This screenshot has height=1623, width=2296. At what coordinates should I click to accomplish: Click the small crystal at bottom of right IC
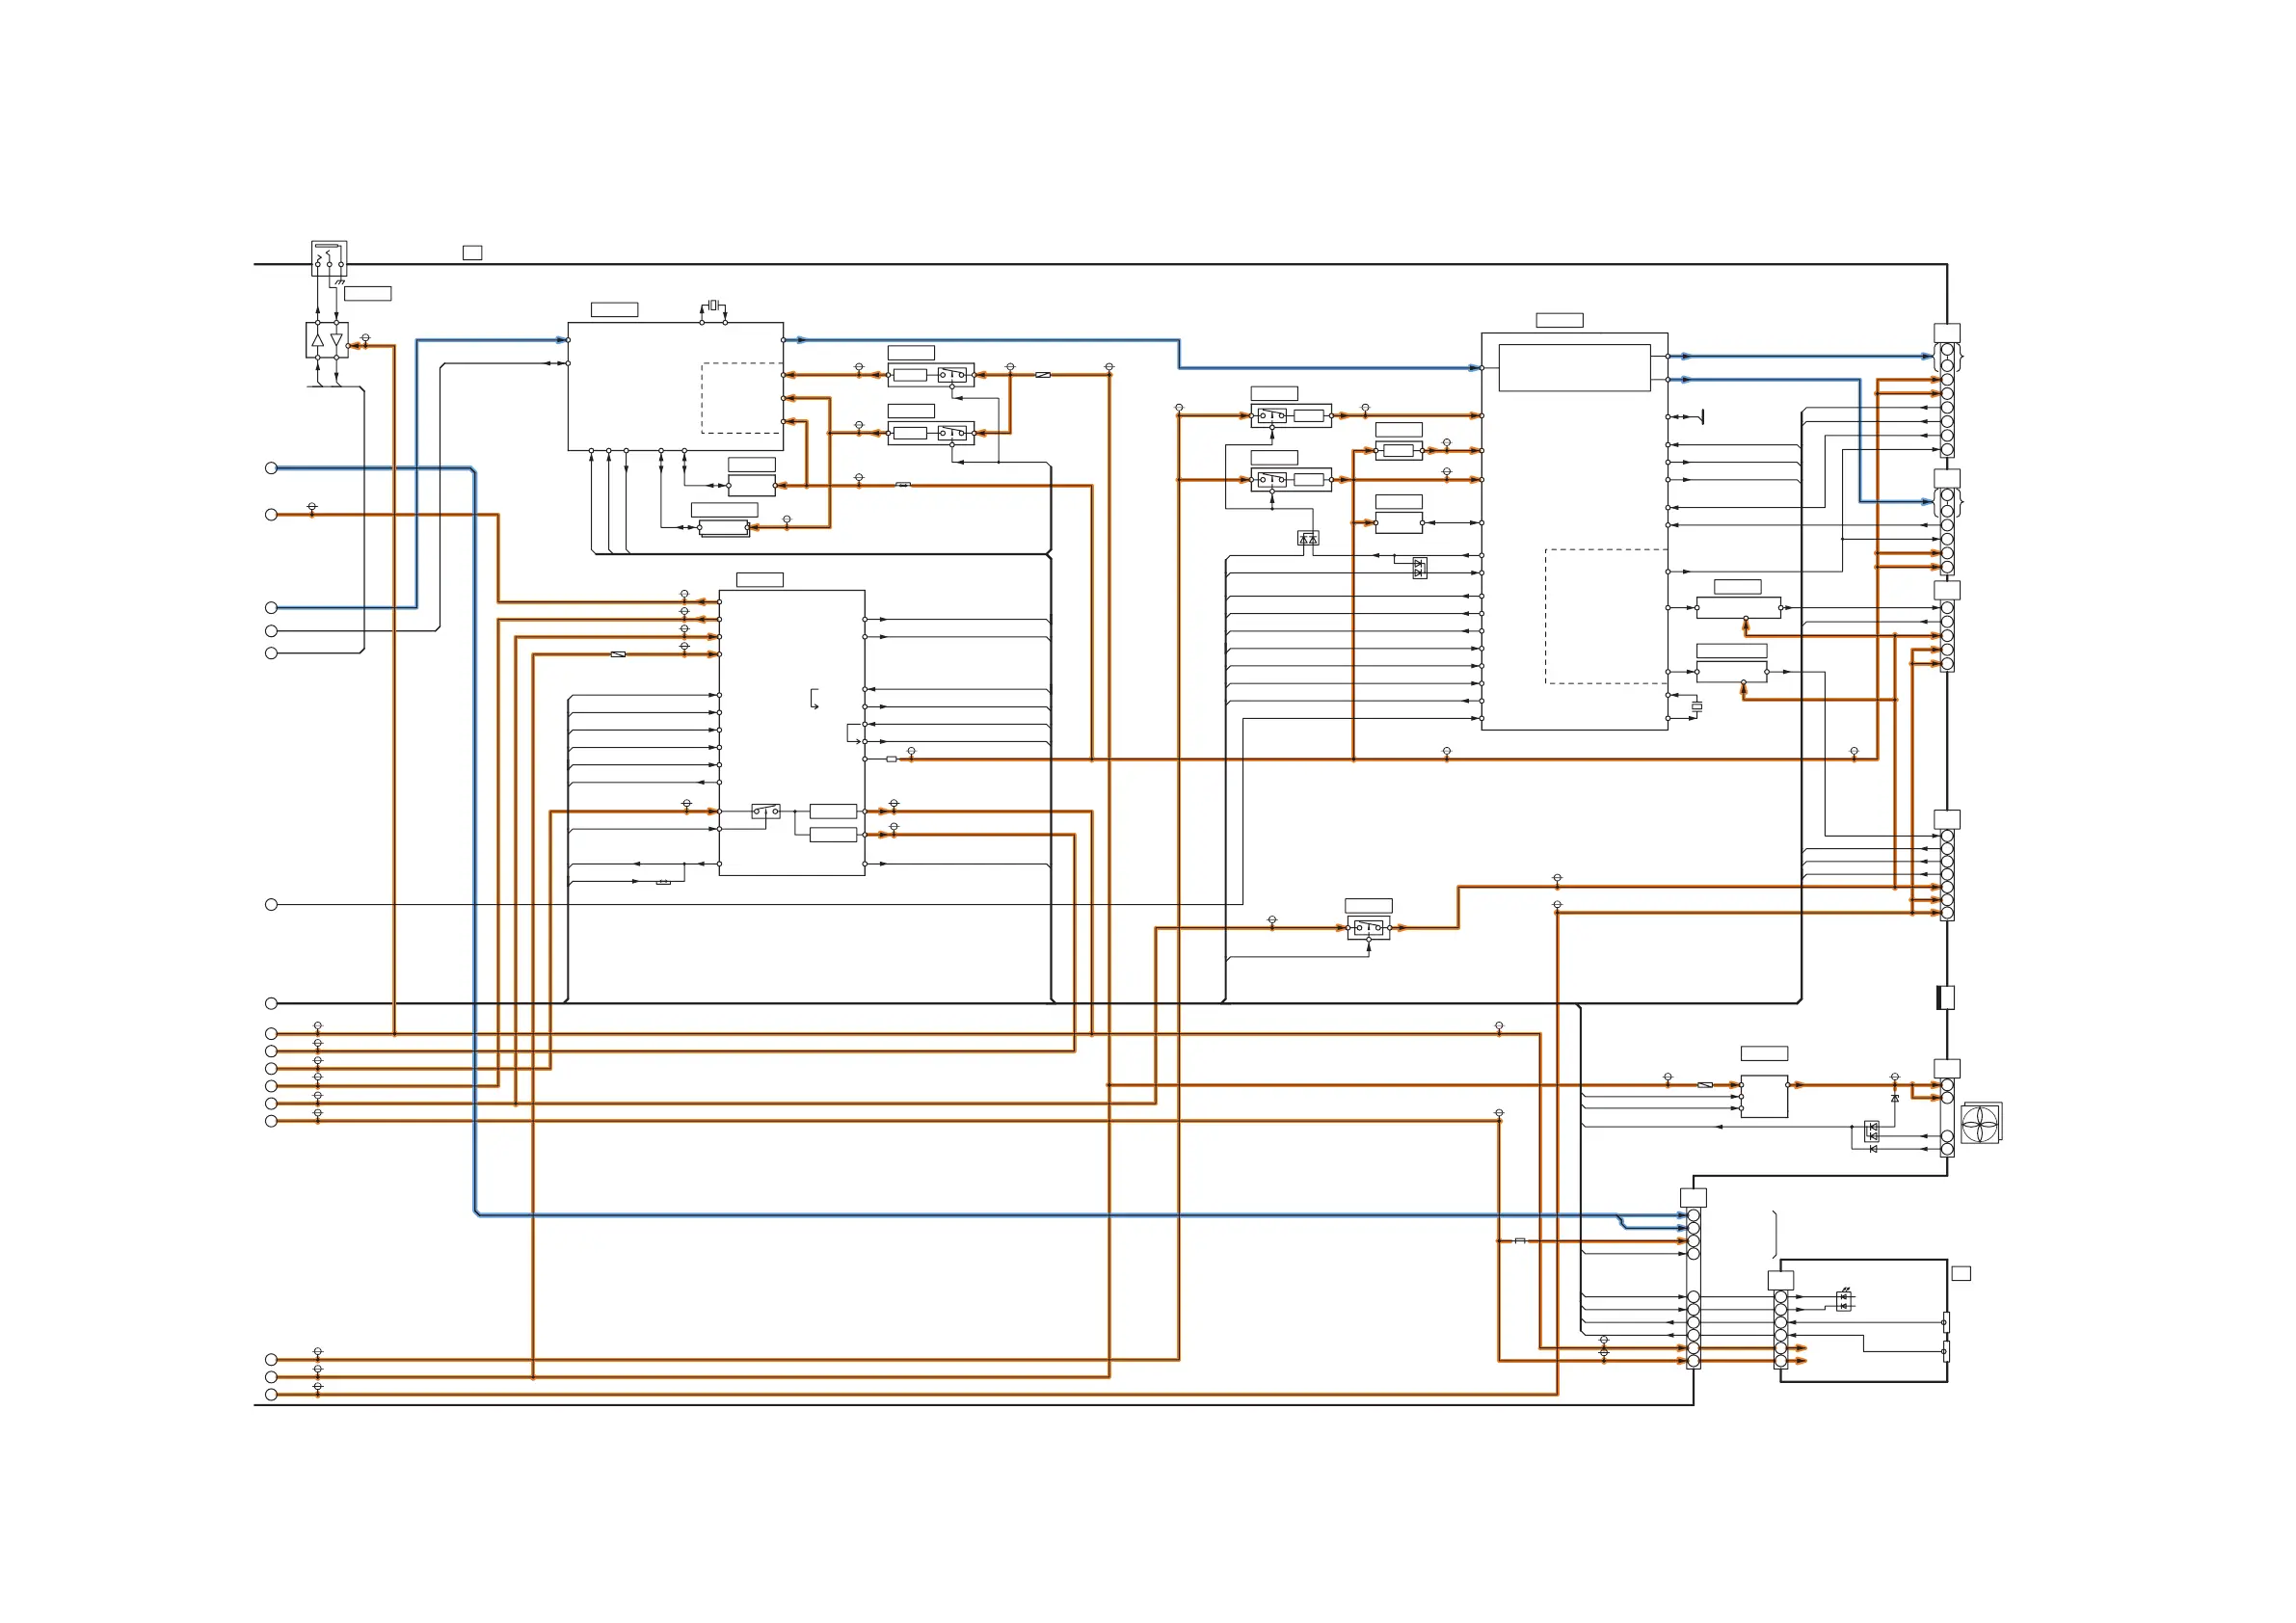(x=1696, y=707)
